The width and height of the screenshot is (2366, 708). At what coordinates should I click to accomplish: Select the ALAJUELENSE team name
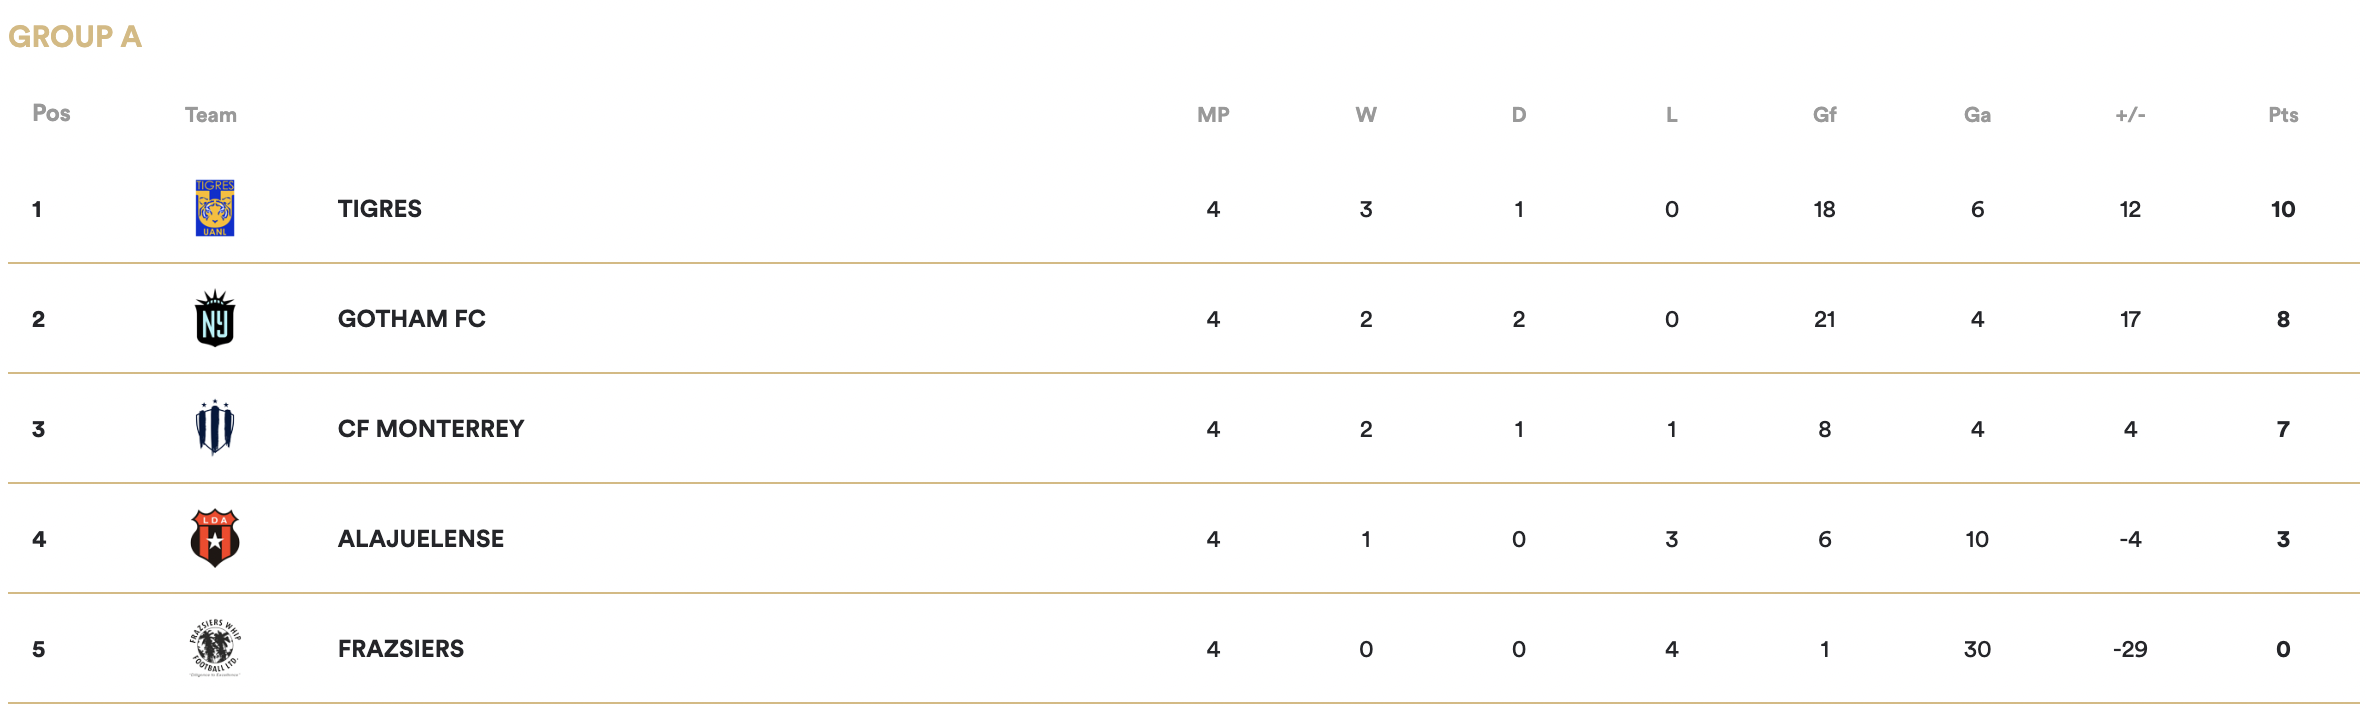[x=421, y=539]
